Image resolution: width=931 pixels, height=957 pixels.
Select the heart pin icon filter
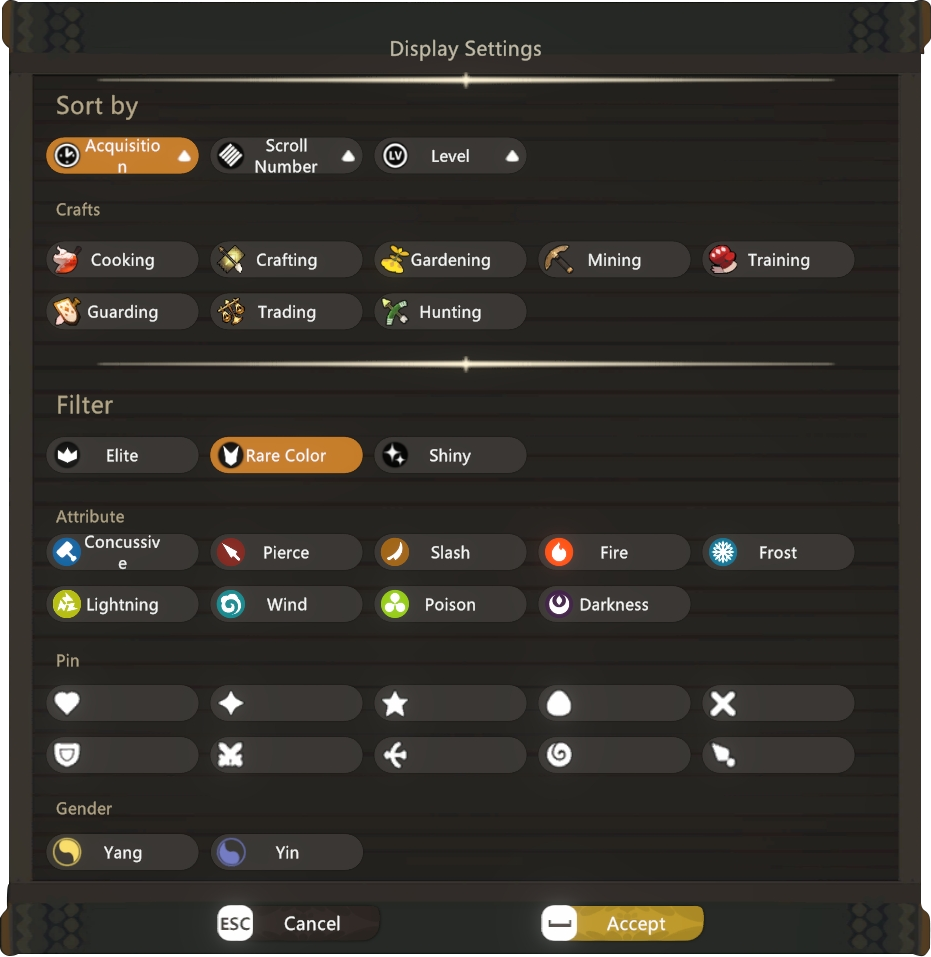[122, 703]
